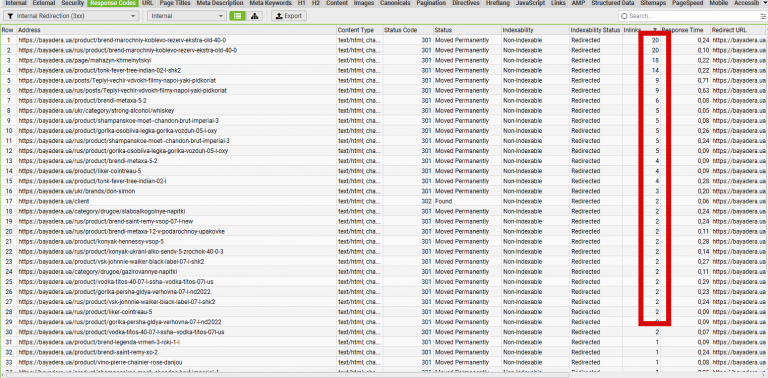Open the H1 tab
The height and width of the screenshot is (378, 768).
pos(302,3)
